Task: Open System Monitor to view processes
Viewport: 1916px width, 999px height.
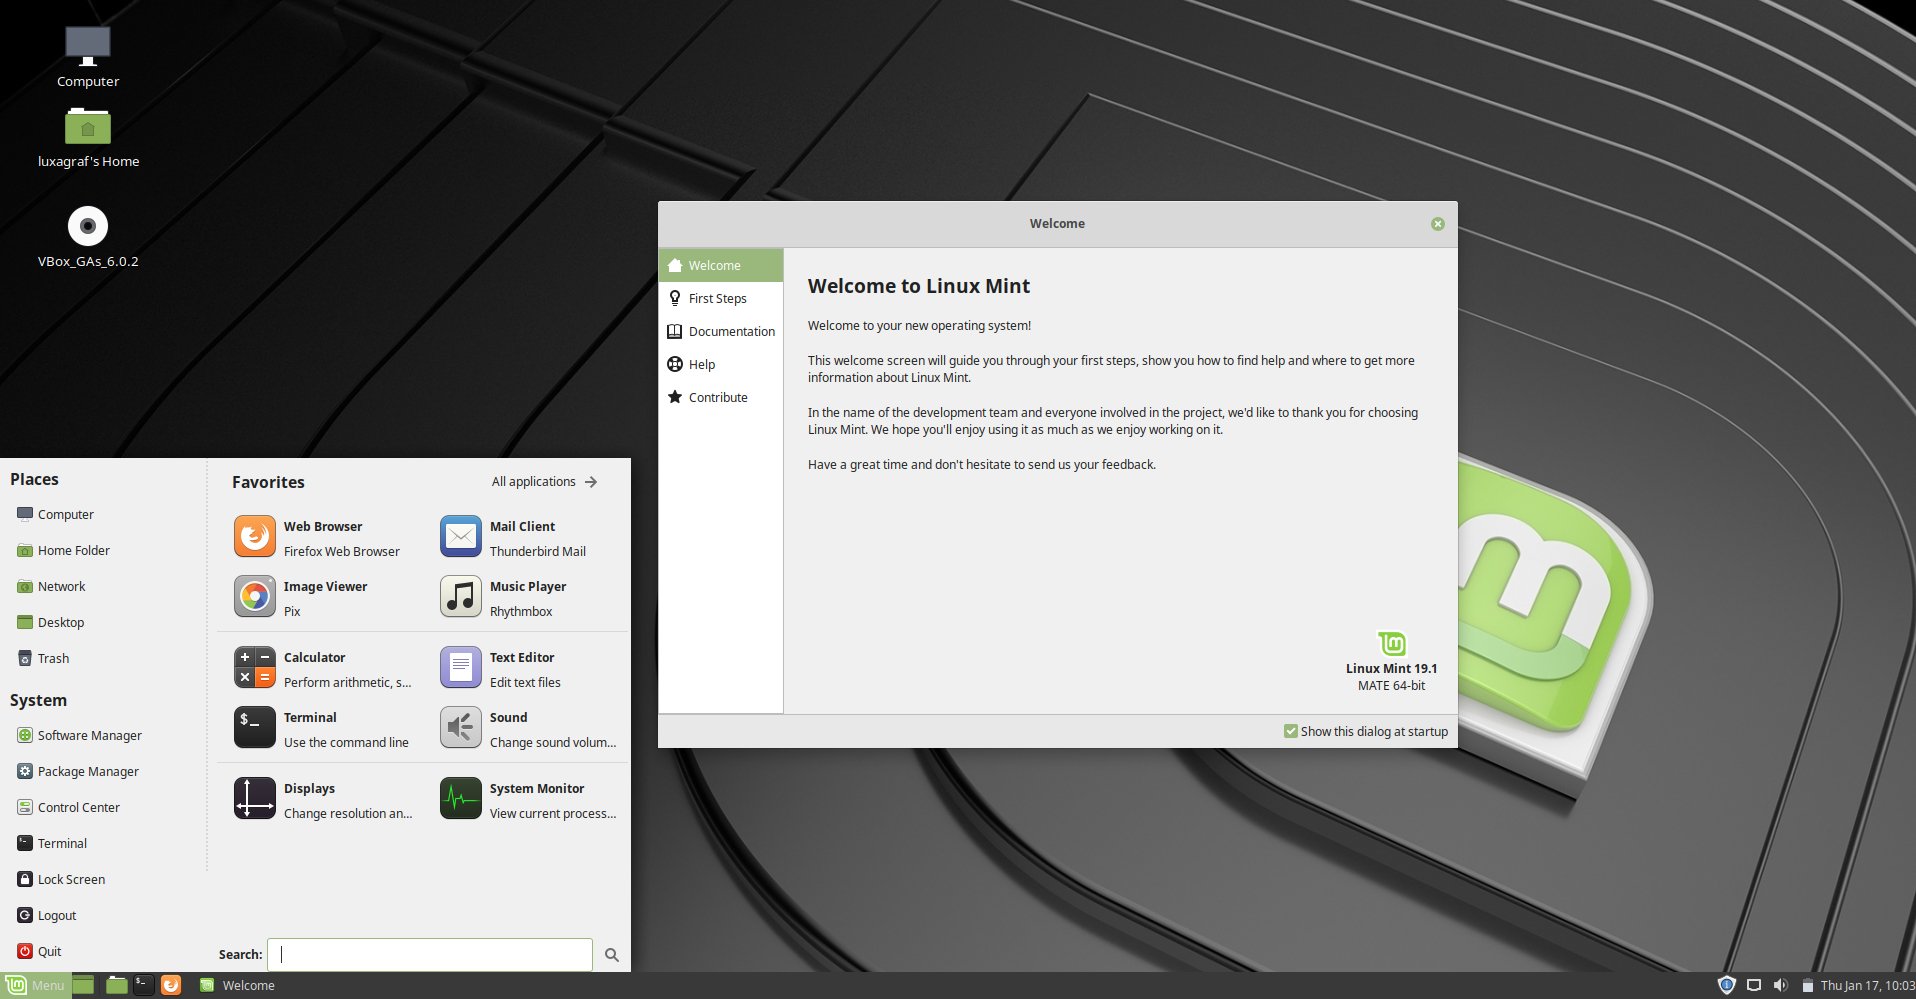Action: (536, 798)
